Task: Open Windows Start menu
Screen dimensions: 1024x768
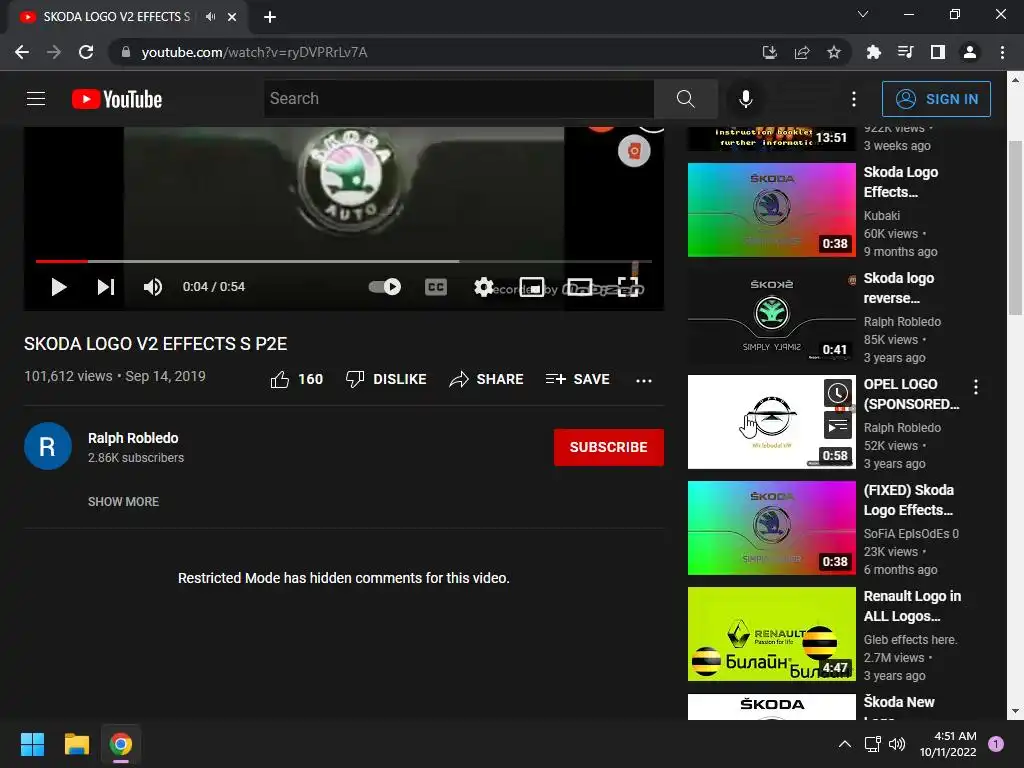Action: 32,744
